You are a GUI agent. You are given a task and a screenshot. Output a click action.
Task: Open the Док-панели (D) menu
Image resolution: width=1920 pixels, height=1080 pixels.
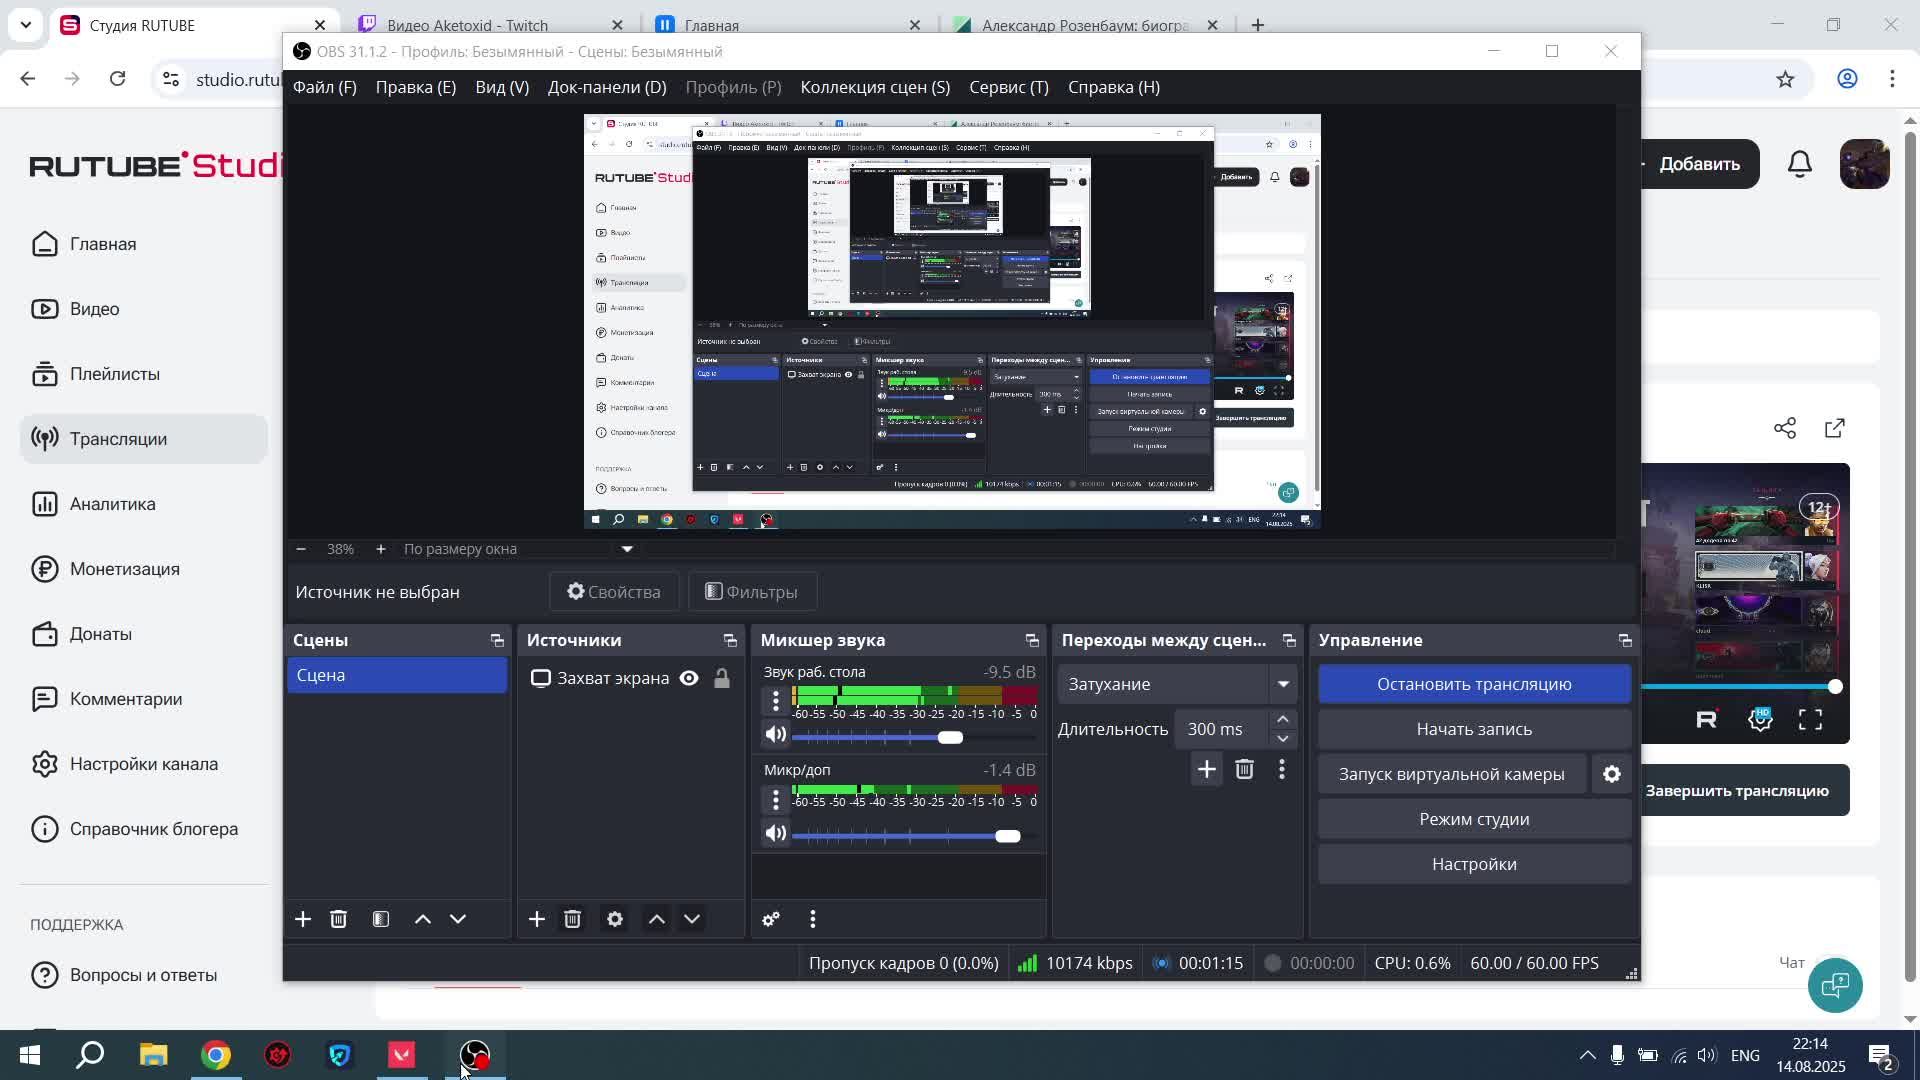tap(606, 87)
